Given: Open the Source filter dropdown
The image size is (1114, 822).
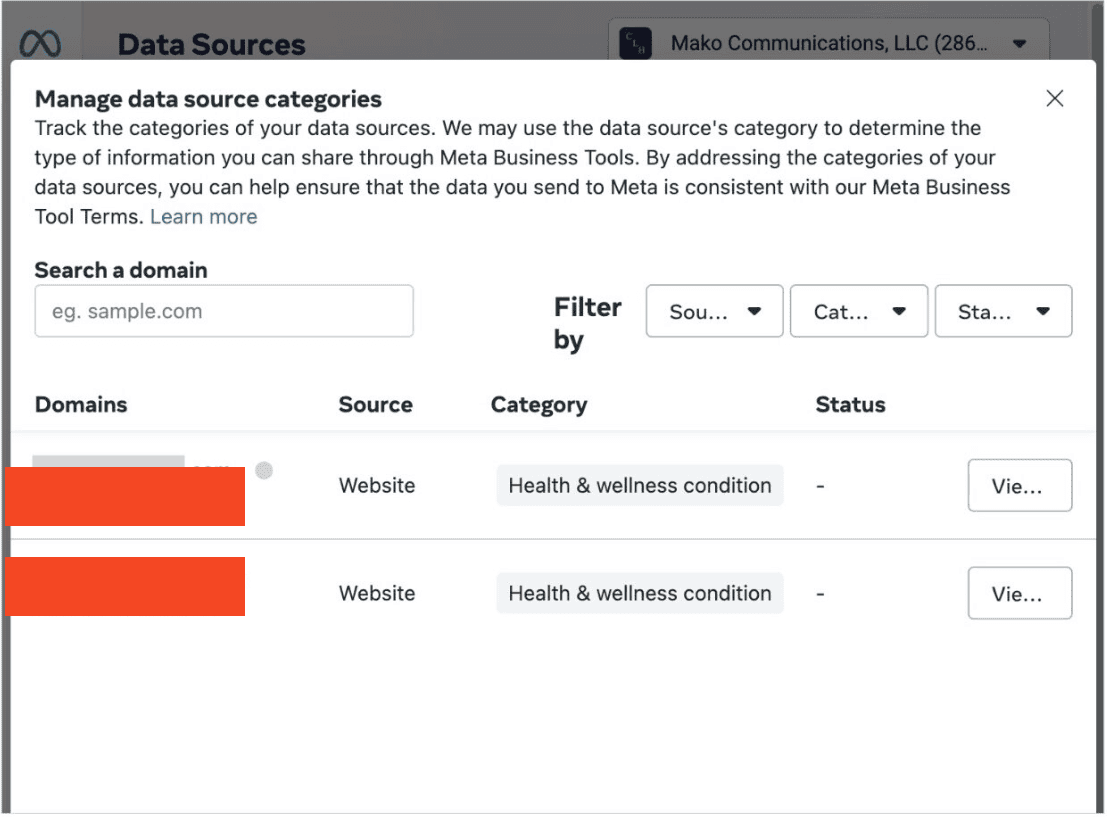Looking at the screenshot, I should coord(713,311).
